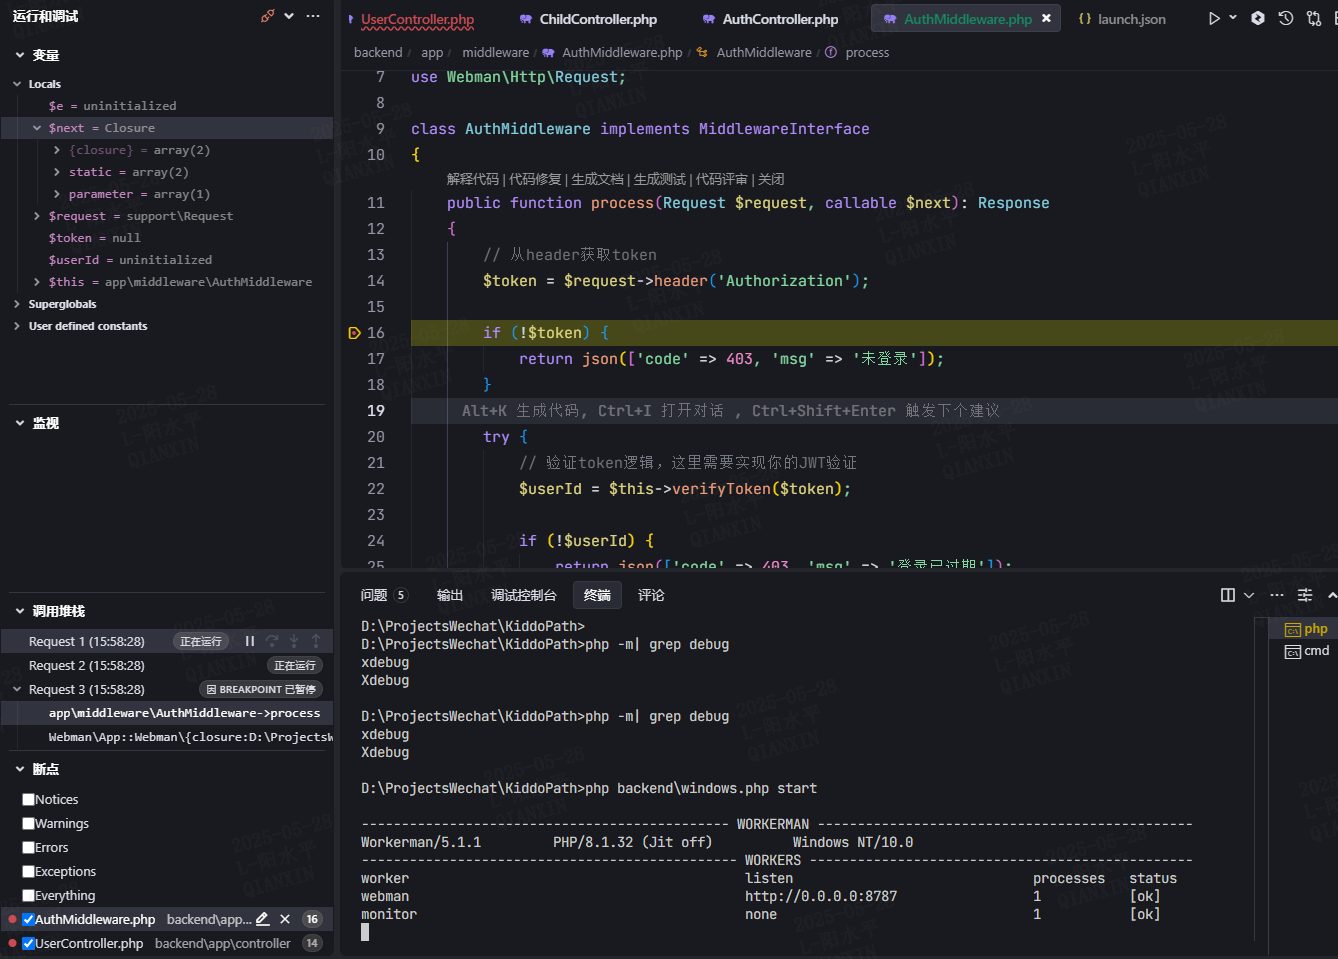Select the cmd terminal instance
This screenshot has height=959, width=1338.
coord(1307,651)
